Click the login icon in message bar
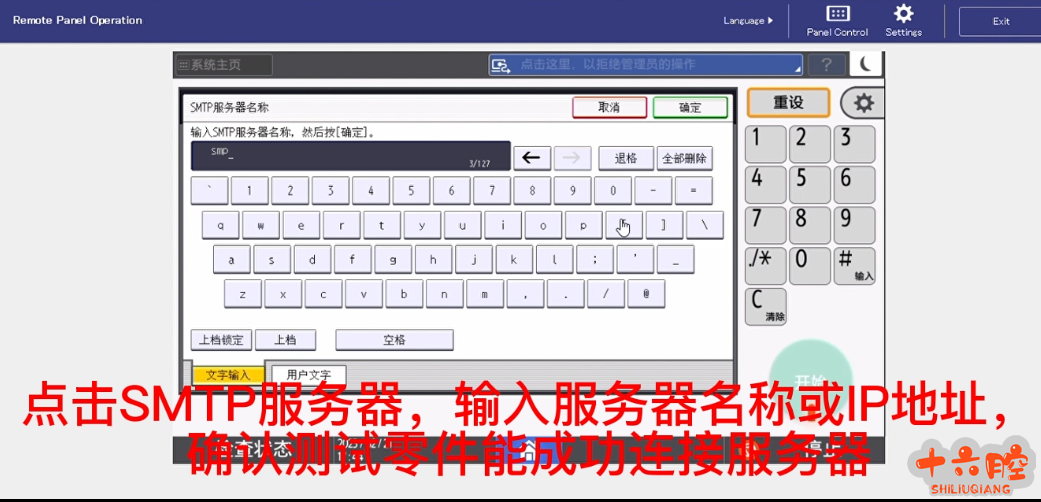Image resolution: width=1041 pixels, height=502 pixels. coord(501,65)
